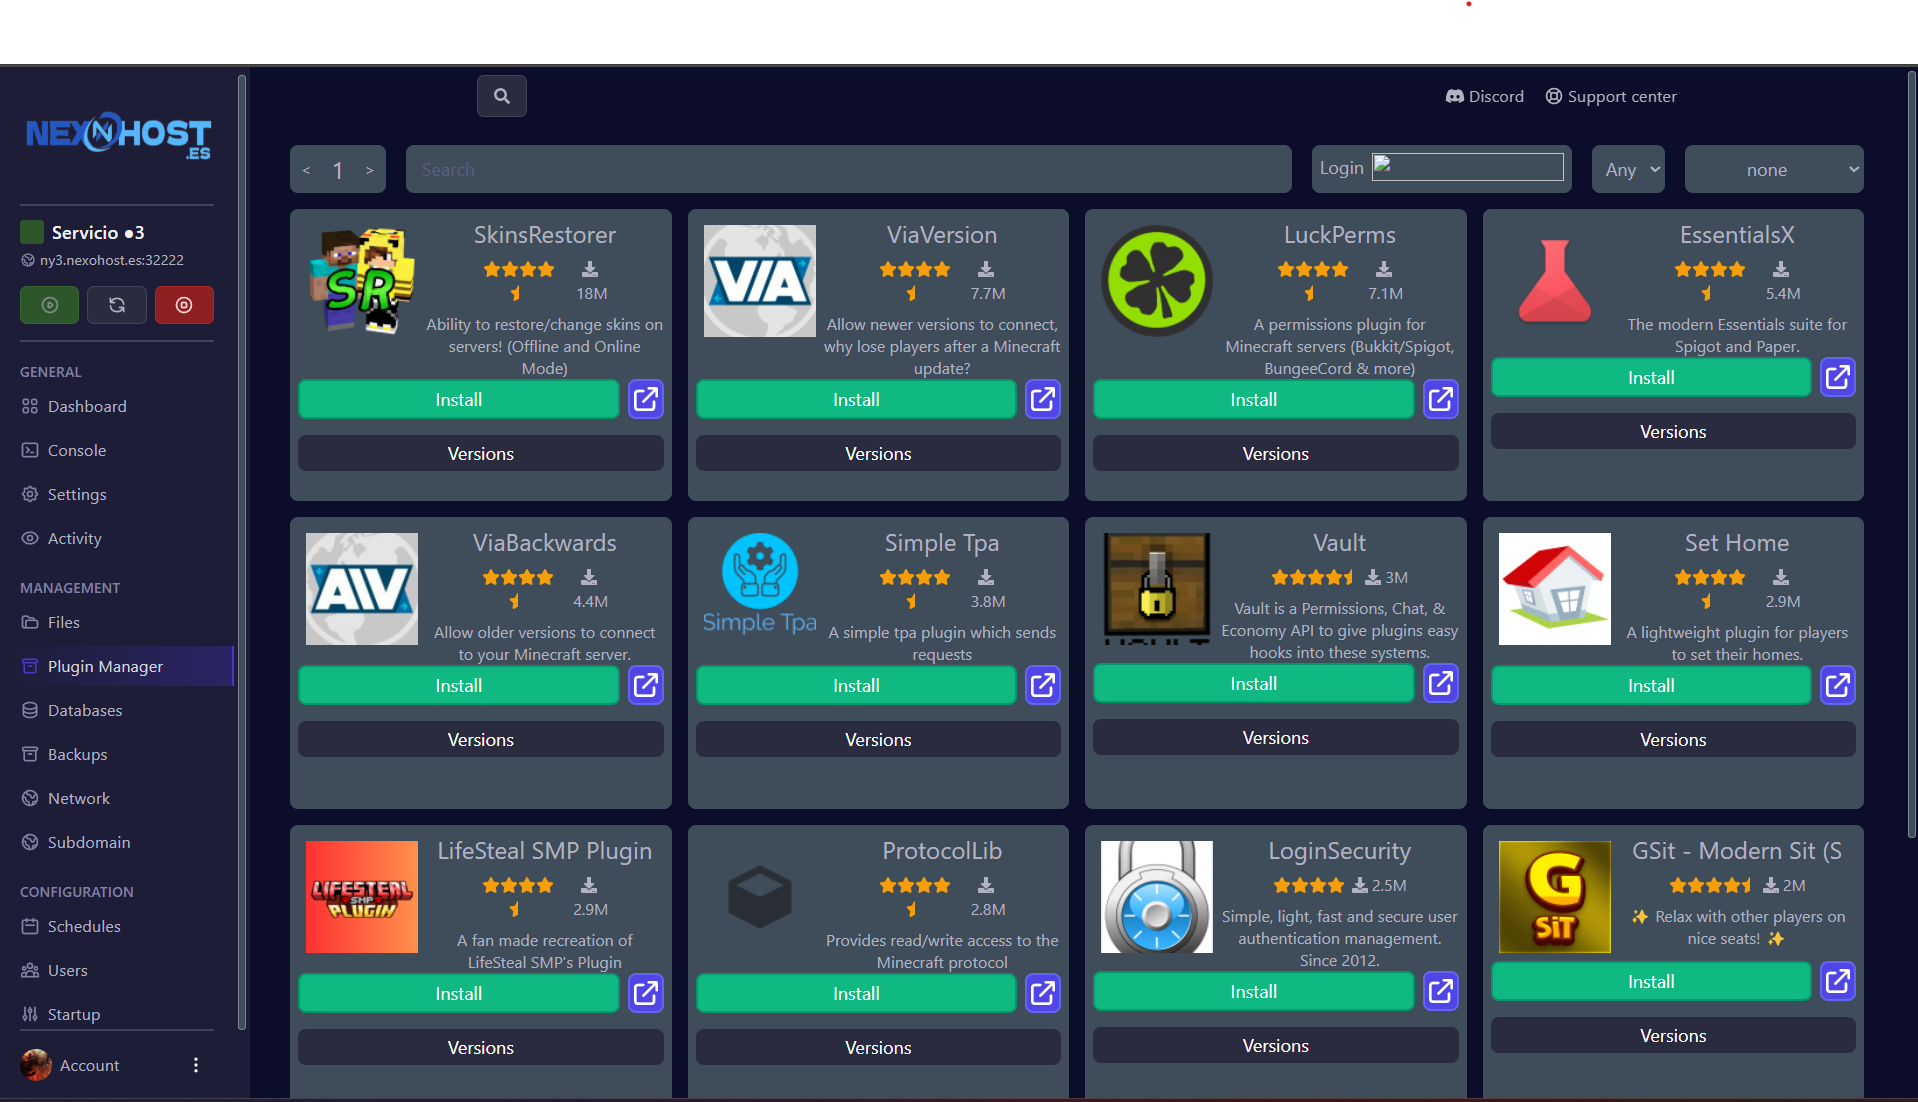Screen dimensions: 1918x1102
Task: Click the Support center lifebuoy icon
Action: tap(1553, 96)
